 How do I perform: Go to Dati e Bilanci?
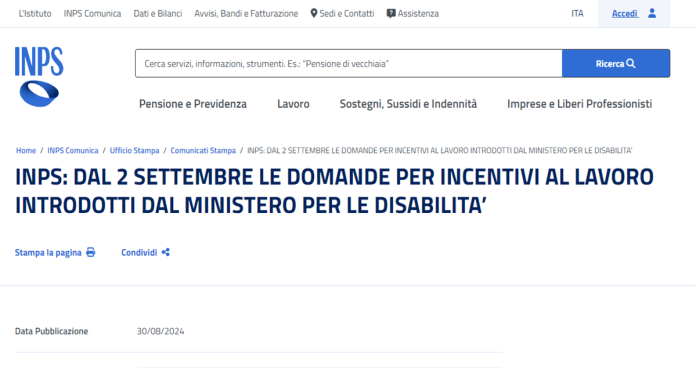pyautogui.click(x=158, y=14)
